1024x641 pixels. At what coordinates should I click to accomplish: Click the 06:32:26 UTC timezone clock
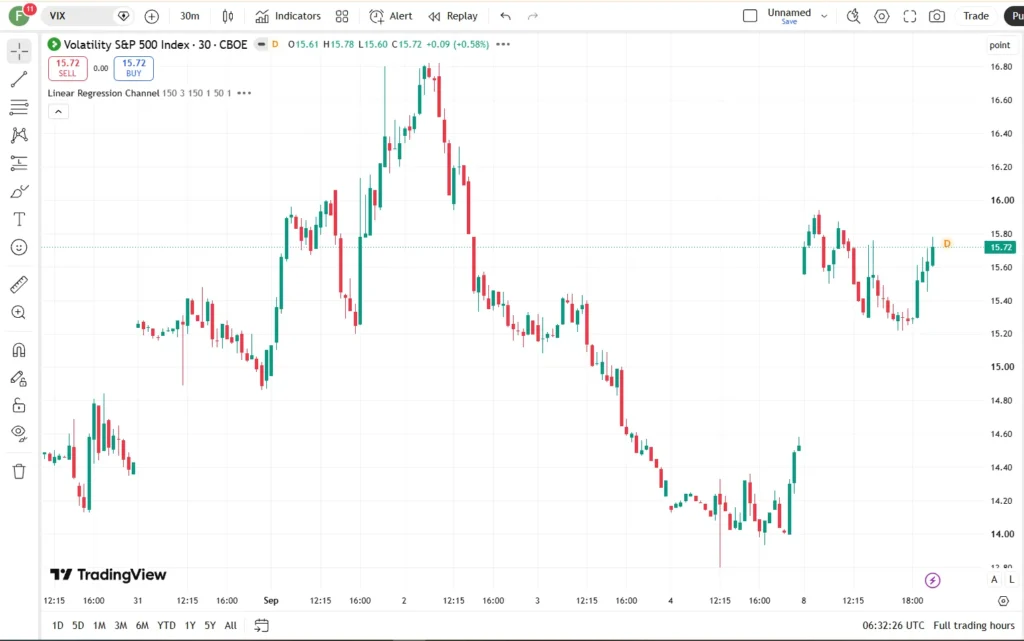(893, 625)
